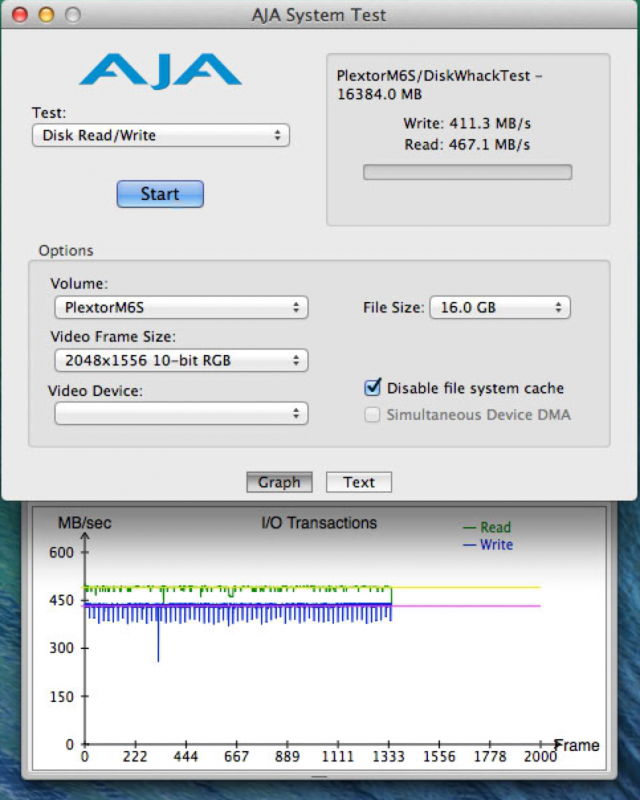
Task: Switch to the Text view tab
Action: 359,482
